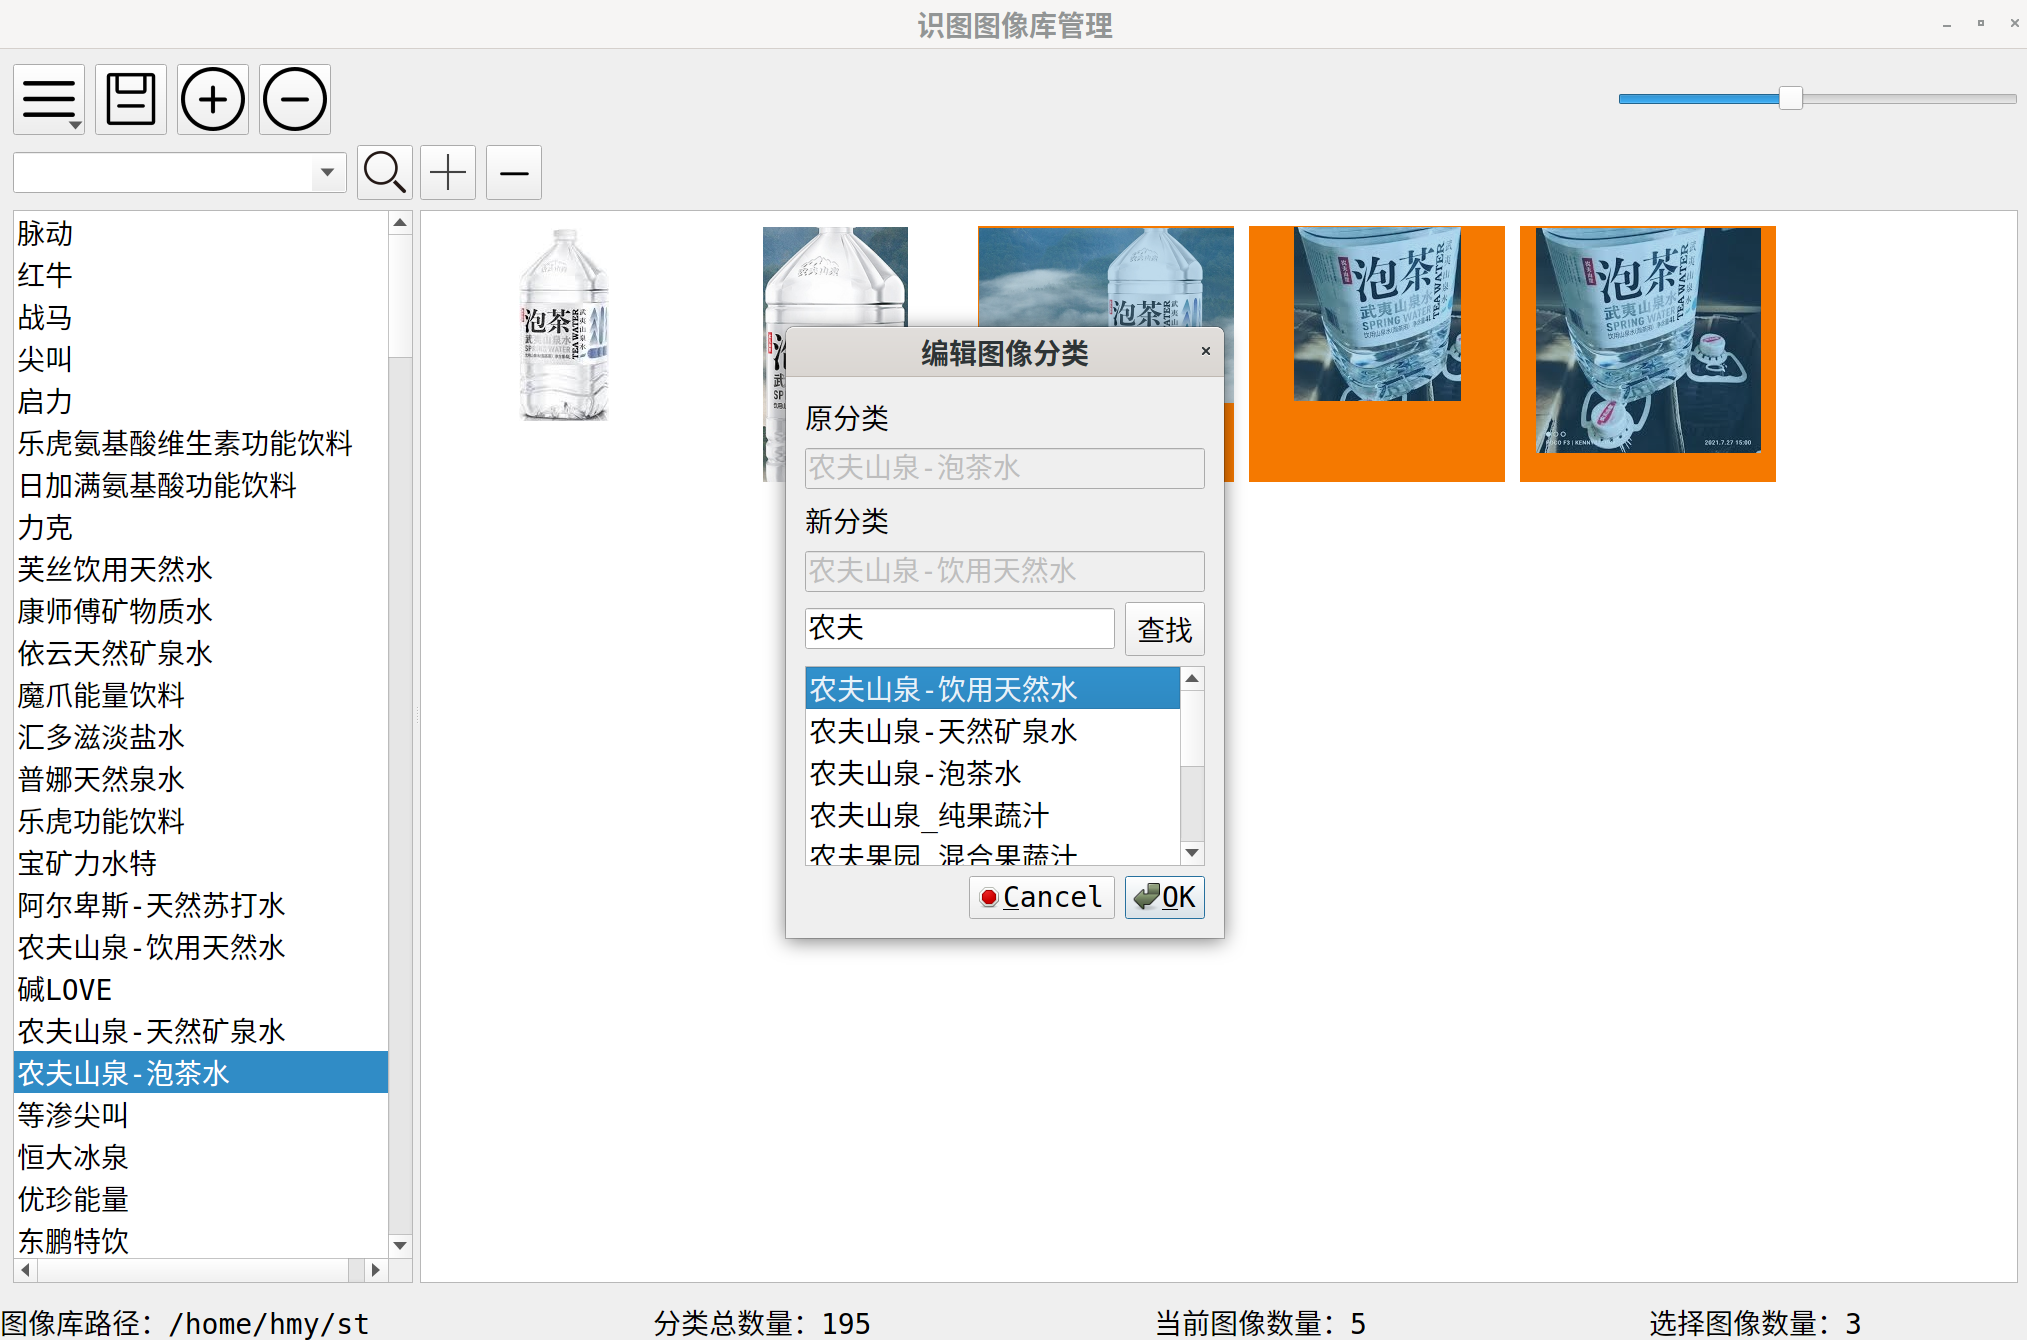
Task: Select 农夫山泉-饮用天然水 in dialog list
Action: [x=993, y=689]
